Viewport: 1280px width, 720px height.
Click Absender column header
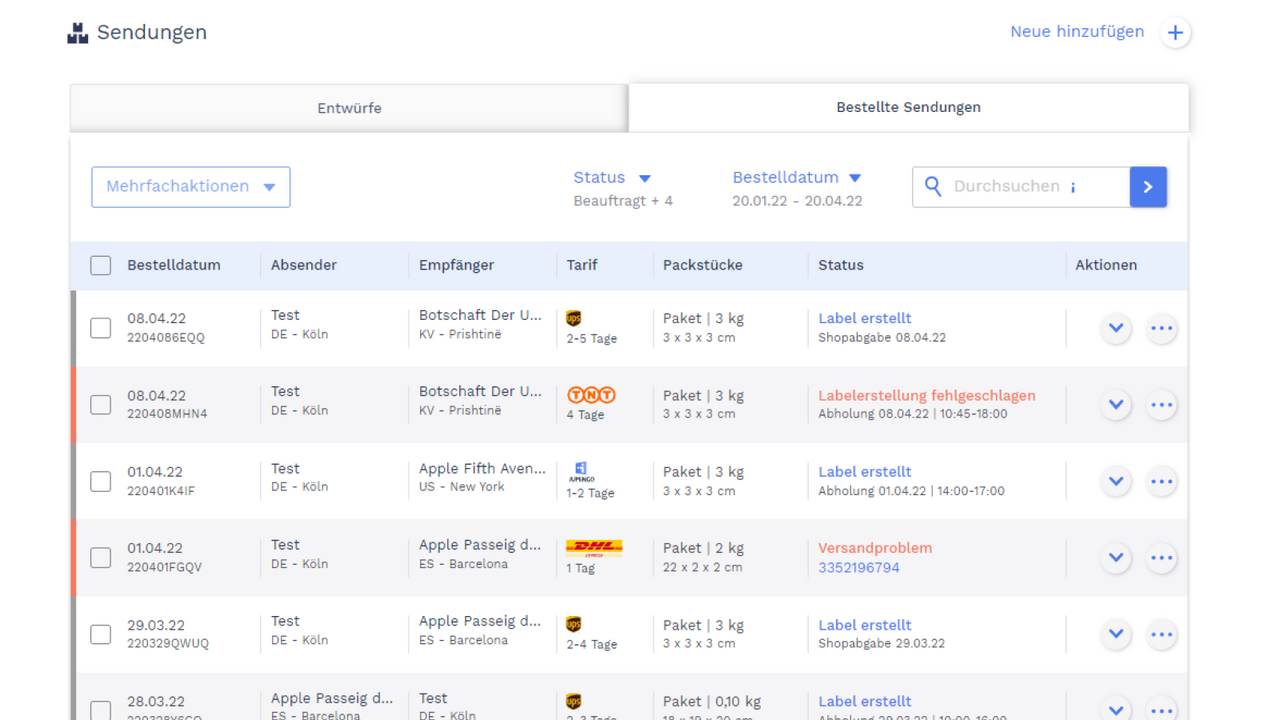point(304,265)
